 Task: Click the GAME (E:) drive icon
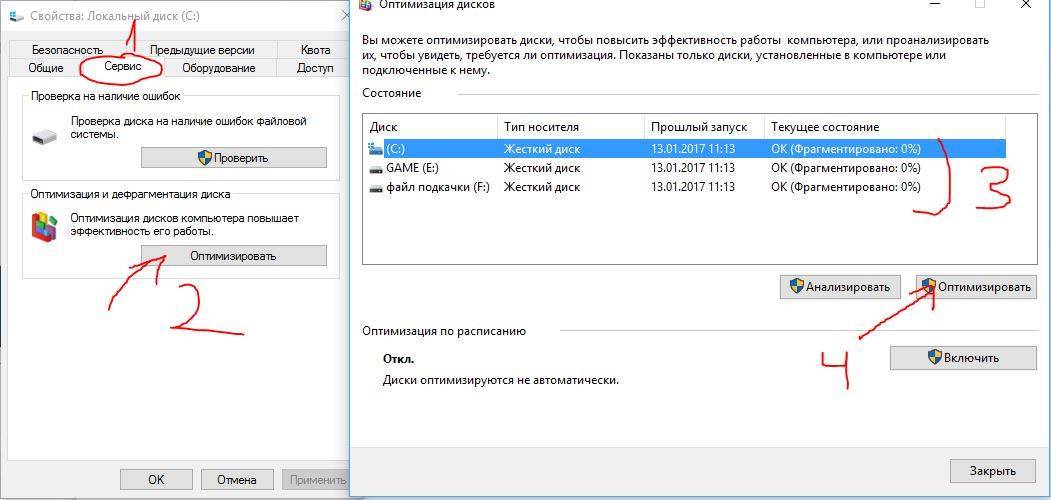pyautogui.click(x=375, y=168)
